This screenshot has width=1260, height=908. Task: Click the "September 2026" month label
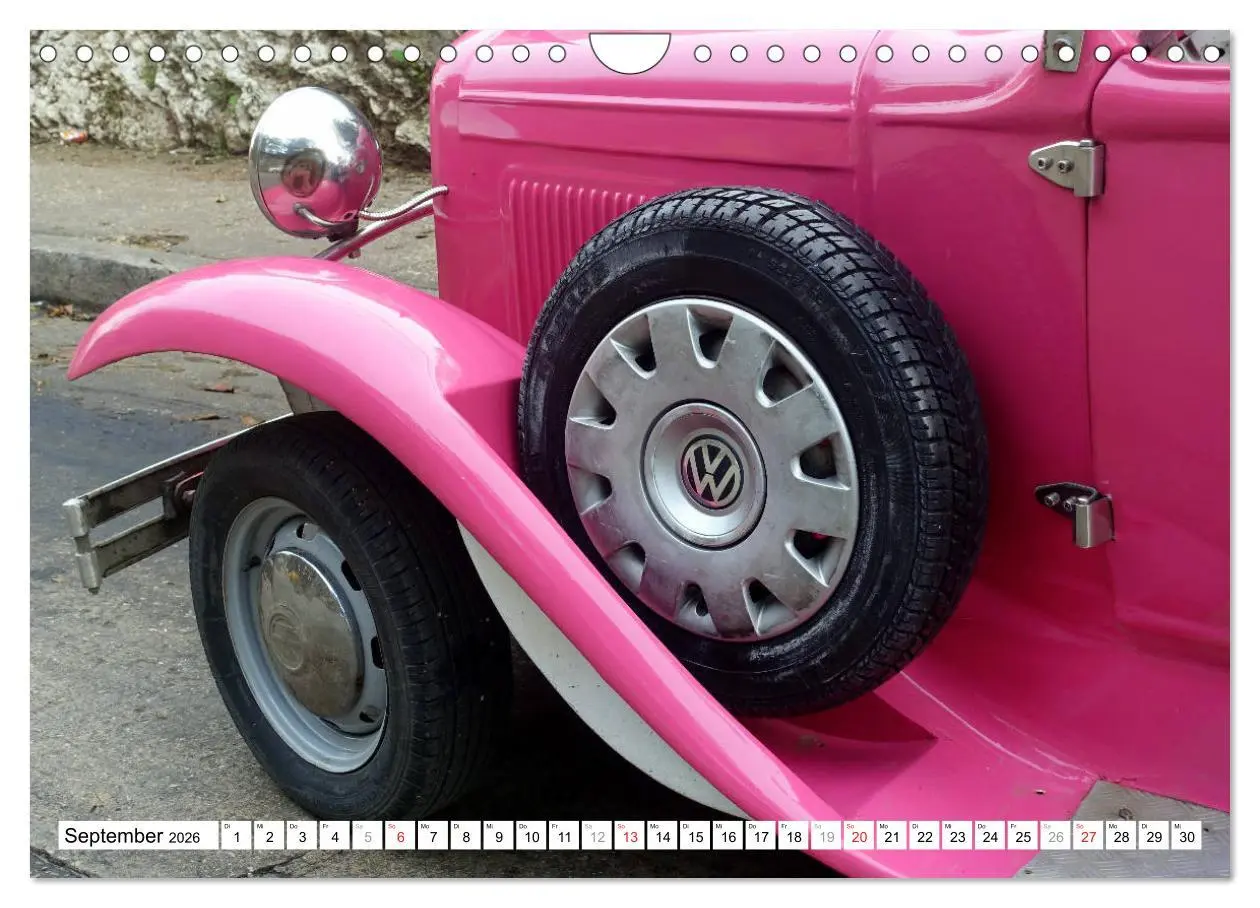coord(132,836)
